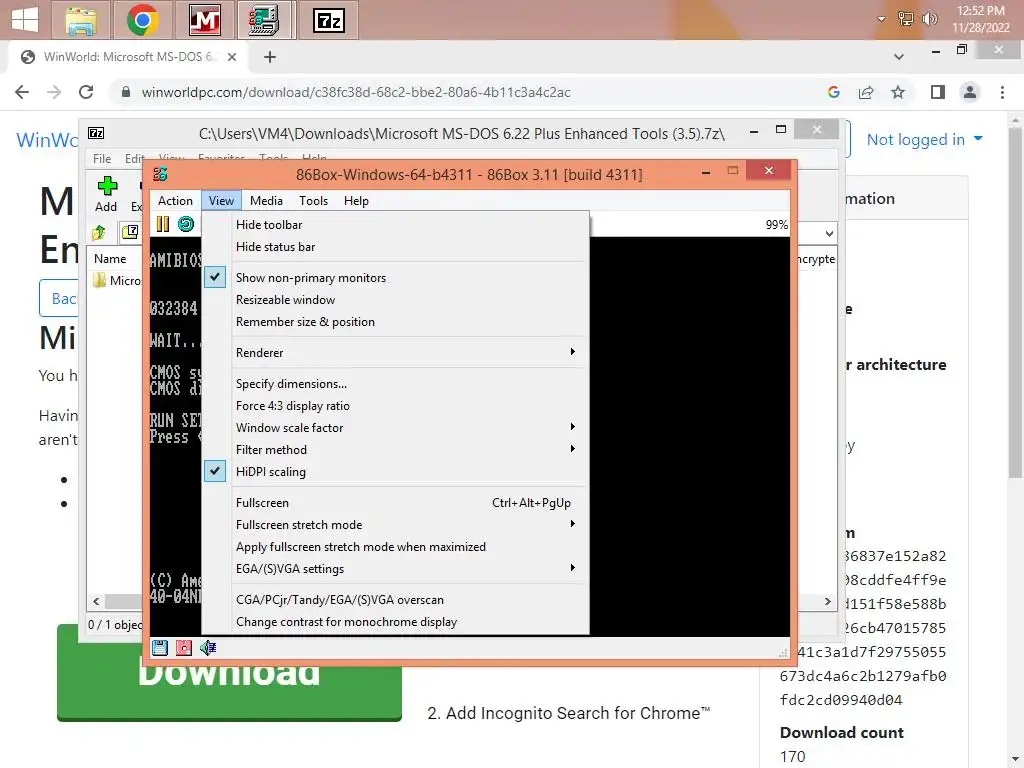Click the 7-Zip up-folder icon

coord(99,232)
